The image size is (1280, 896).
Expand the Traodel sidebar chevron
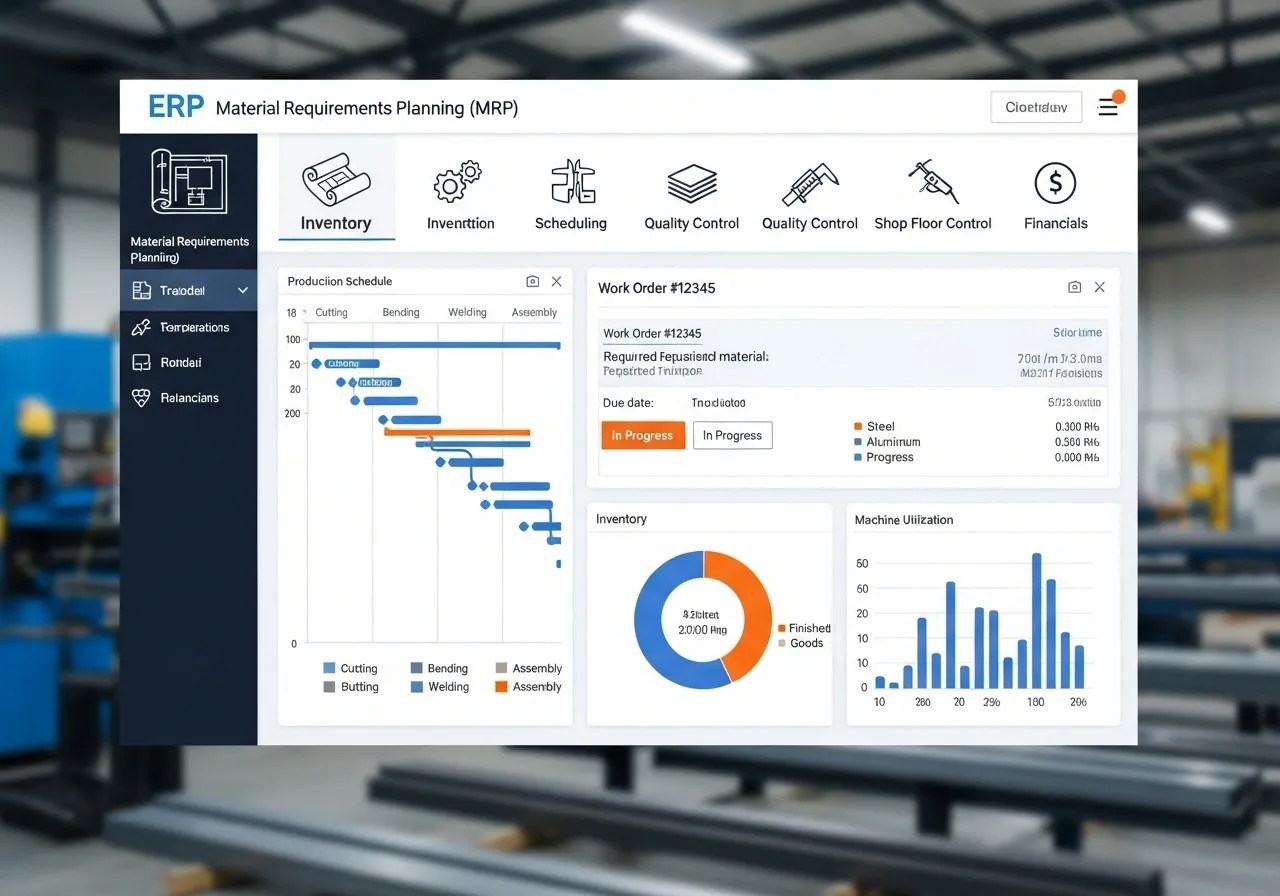pos(243,291)
